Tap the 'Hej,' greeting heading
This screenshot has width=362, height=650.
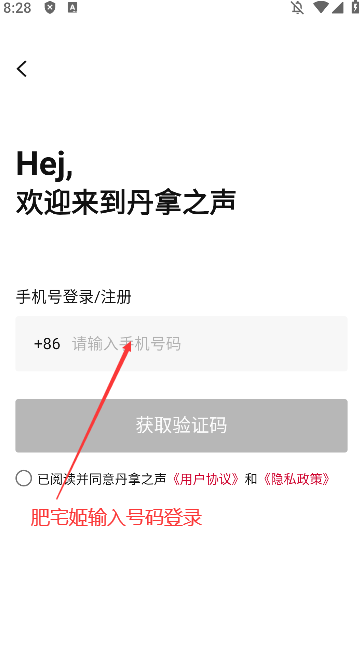[x=44, y=165]
